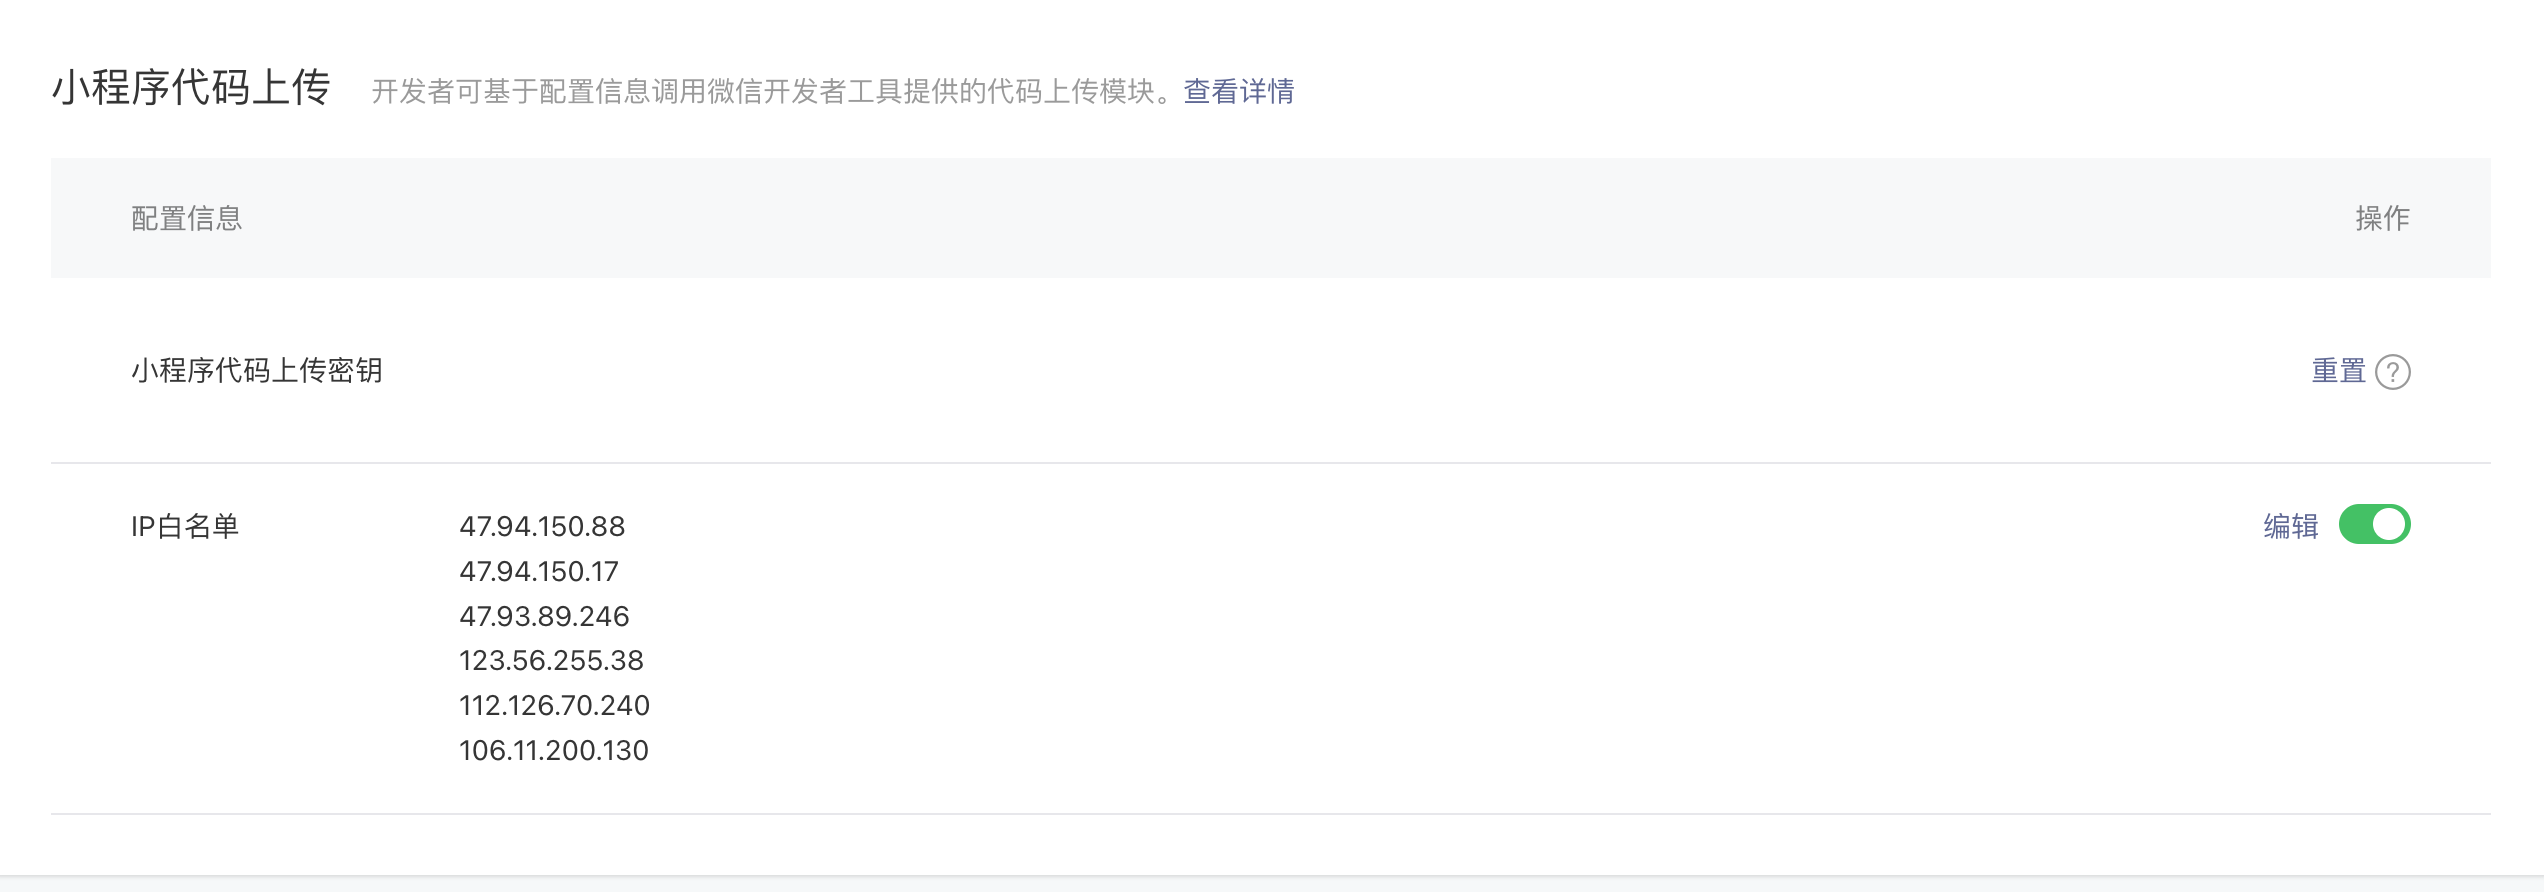Select the IP address 47.94.150.17
2544x892 pixels.
pos(539,572)
